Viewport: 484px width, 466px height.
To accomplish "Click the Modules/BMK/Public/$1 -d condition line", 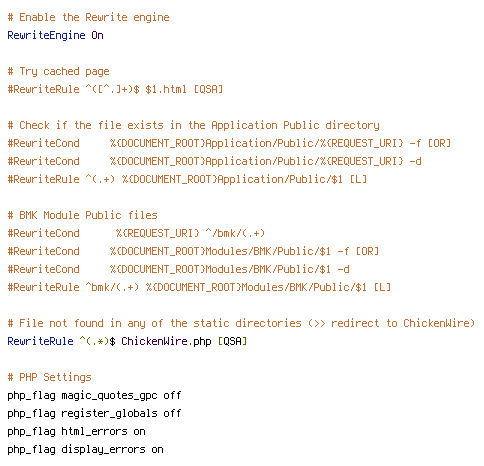I will pyautogui.click(x=178, y=269).
